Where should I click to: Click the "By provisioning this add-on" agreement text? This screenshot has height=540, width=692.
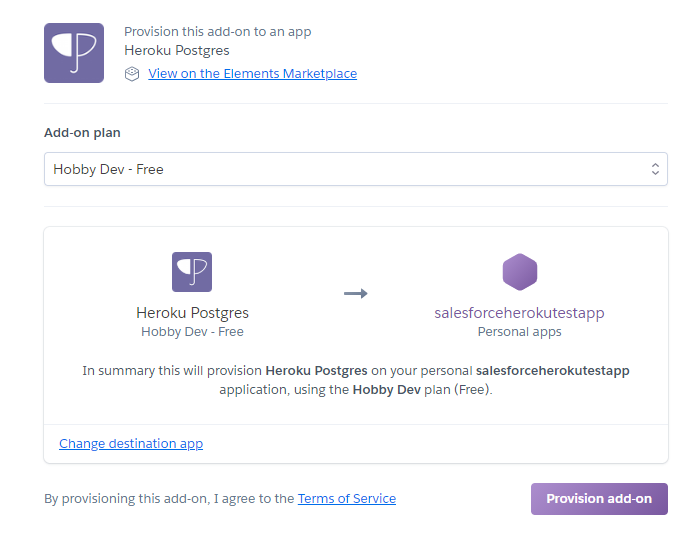click(x=169, y=499)
